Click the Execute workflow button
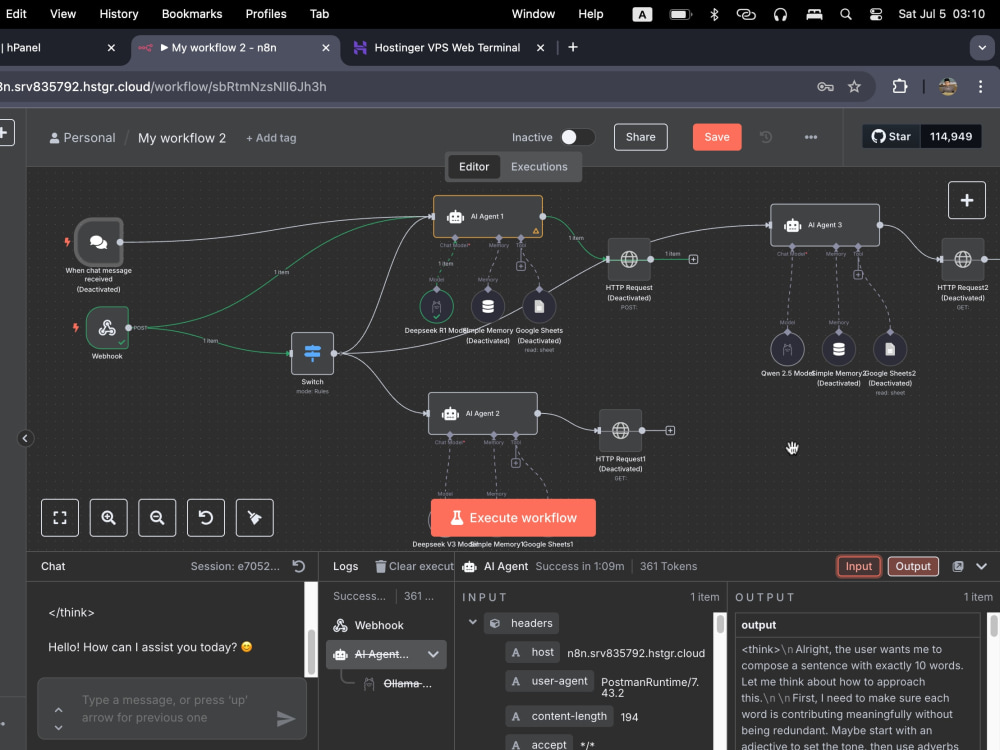Viewport: 1000px width, 750px height. [513, 518]
